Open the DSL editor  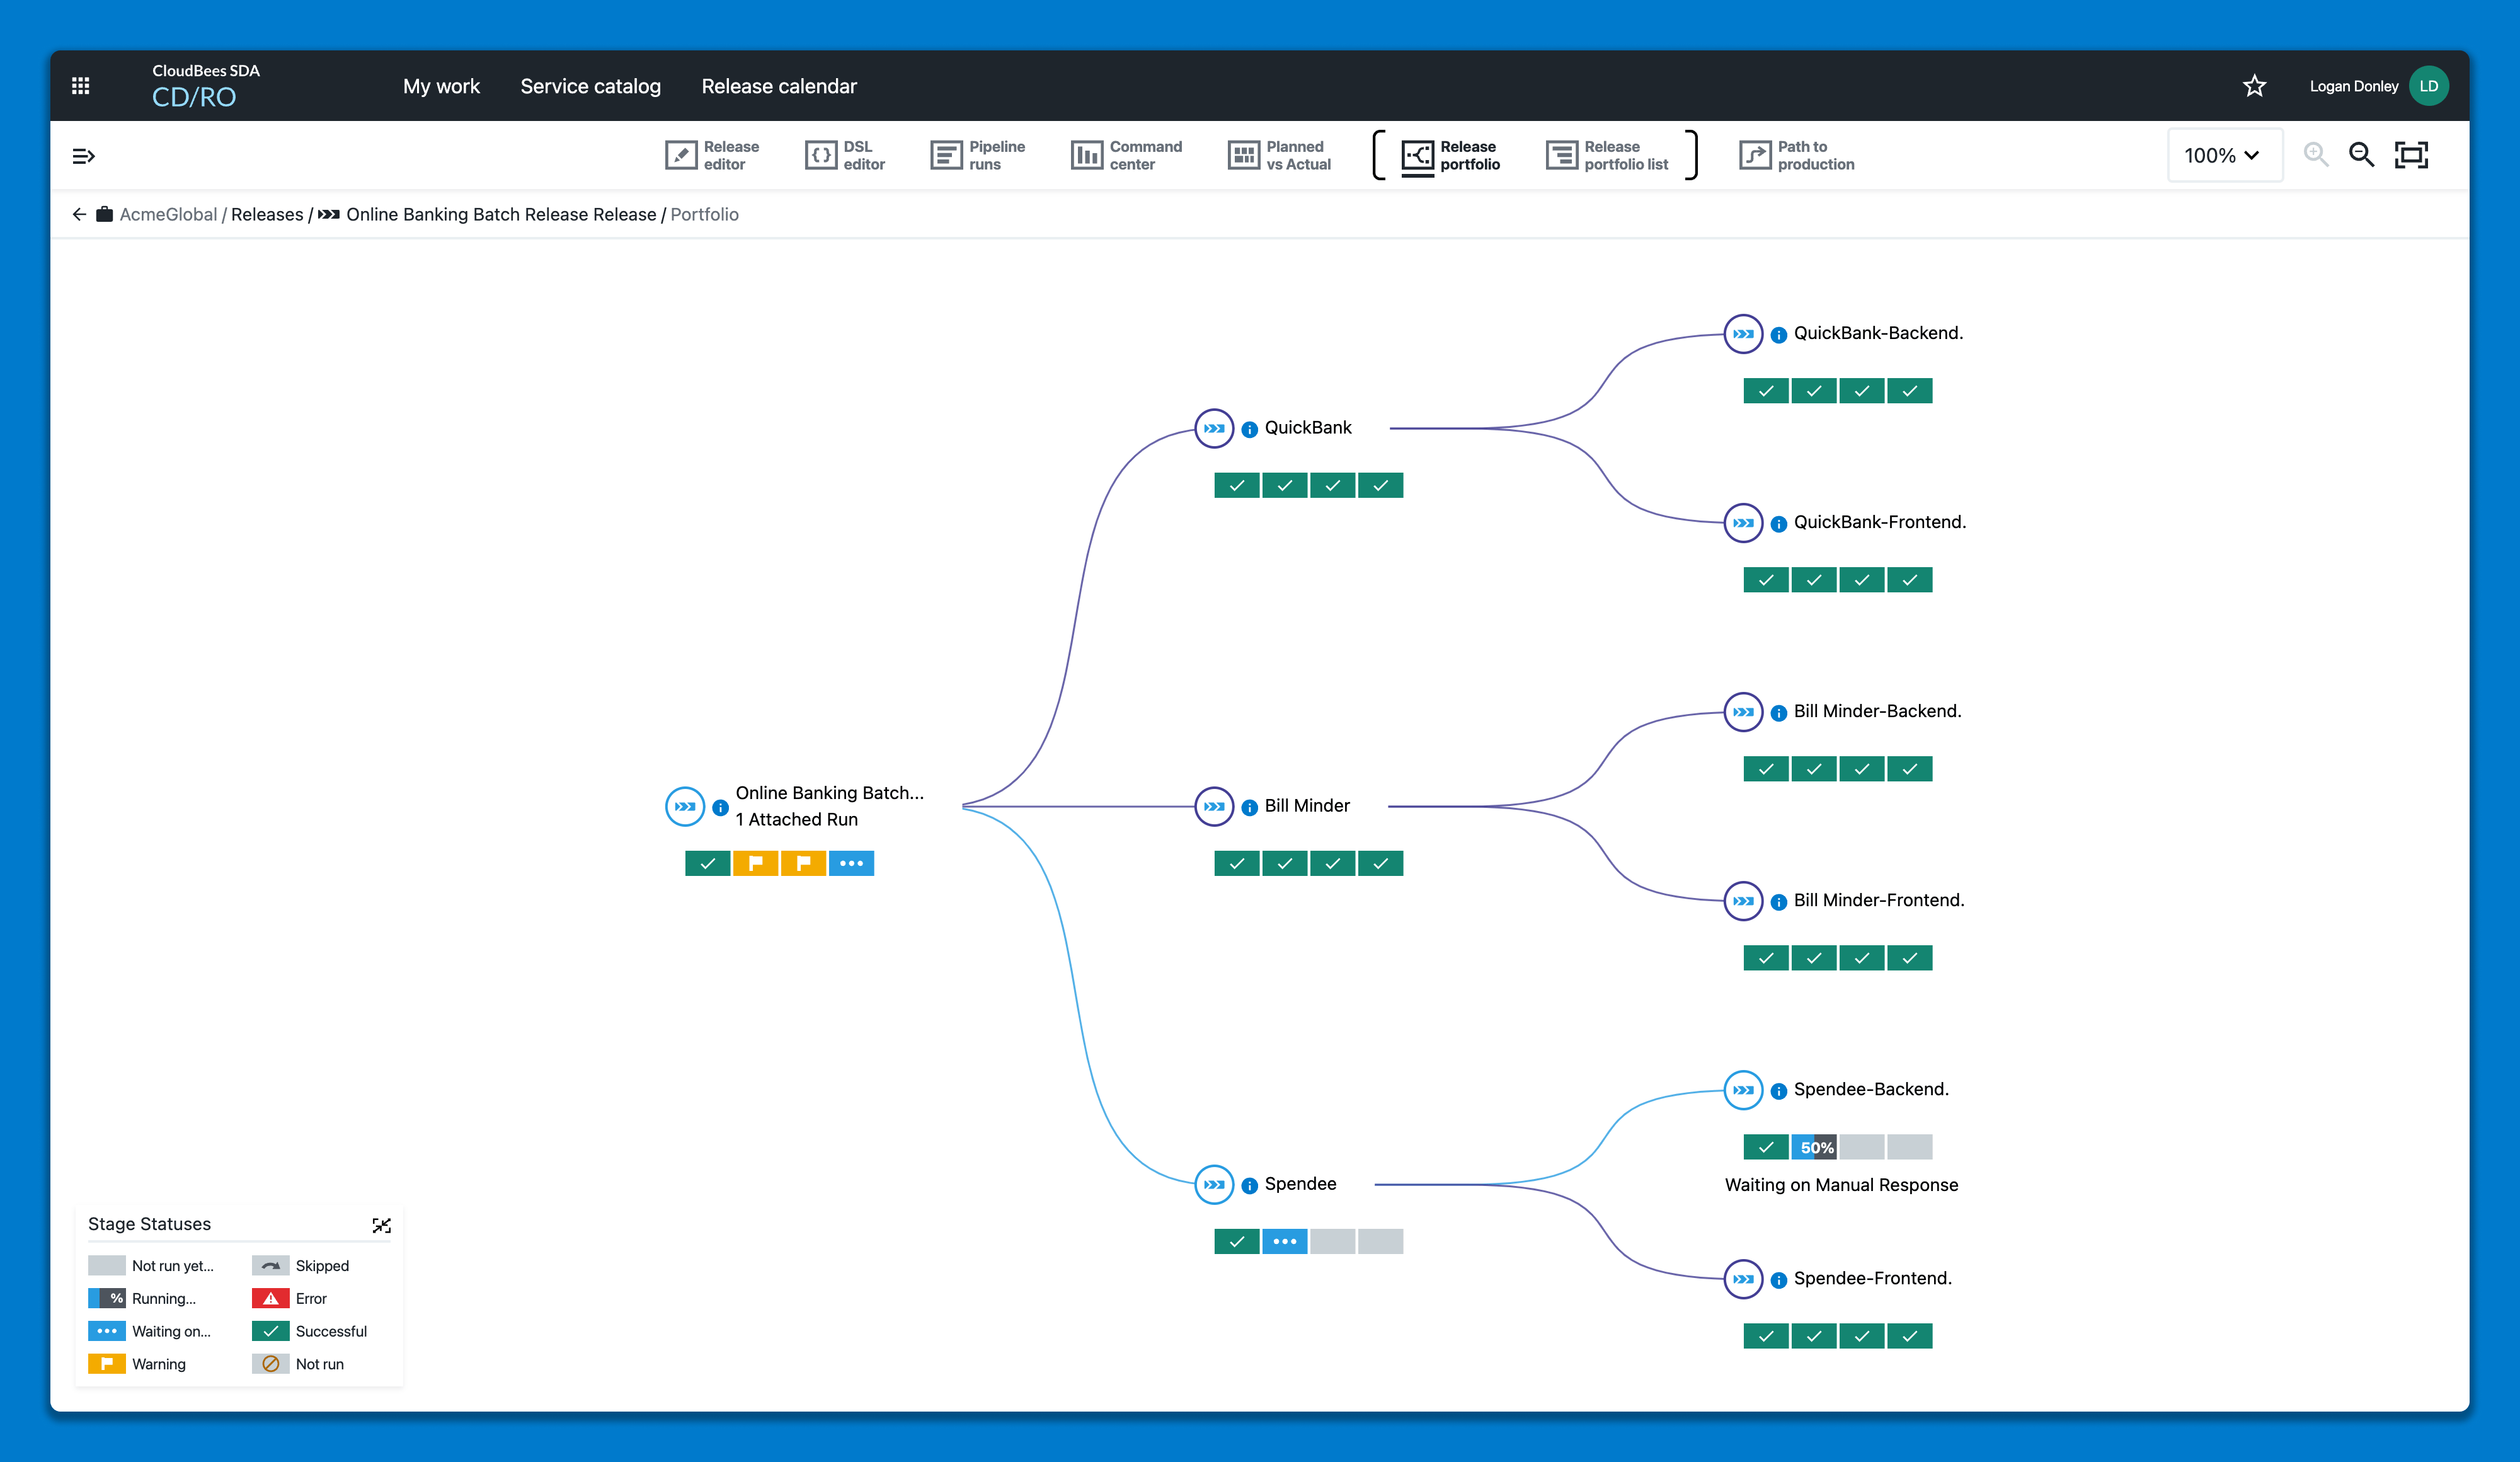845,155
